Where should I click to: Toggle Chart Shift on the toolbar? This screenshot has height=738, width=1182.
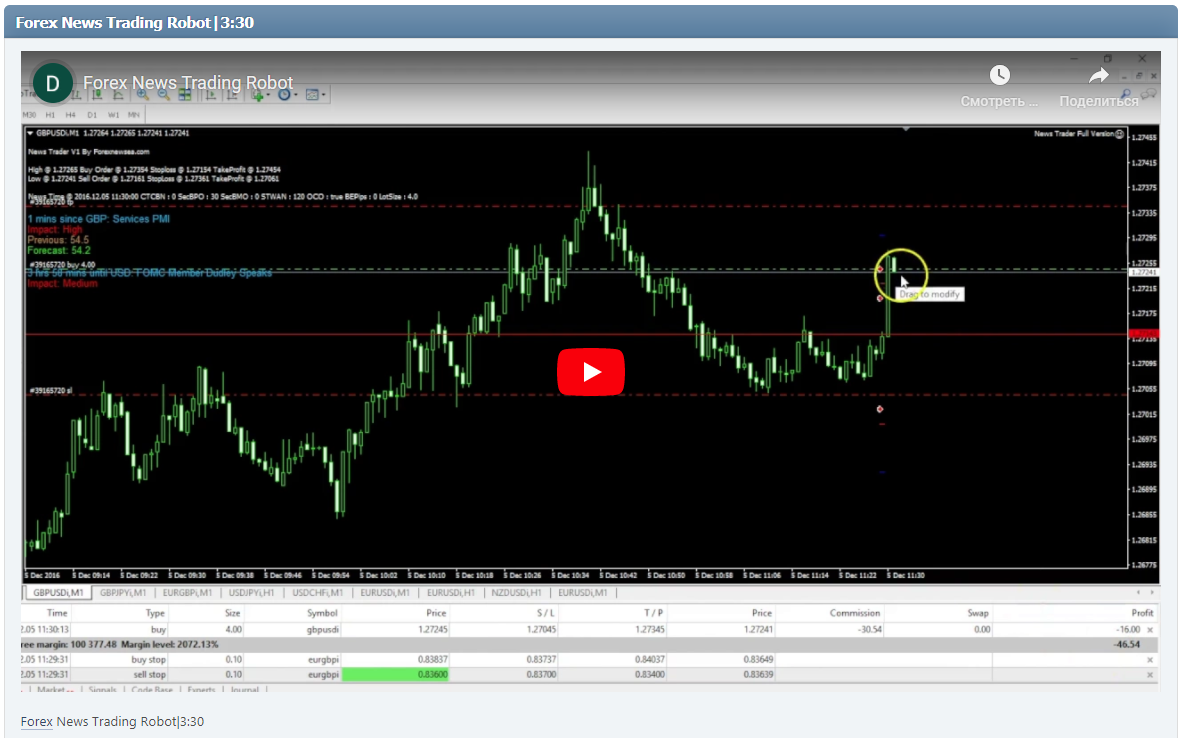point(230,96)
